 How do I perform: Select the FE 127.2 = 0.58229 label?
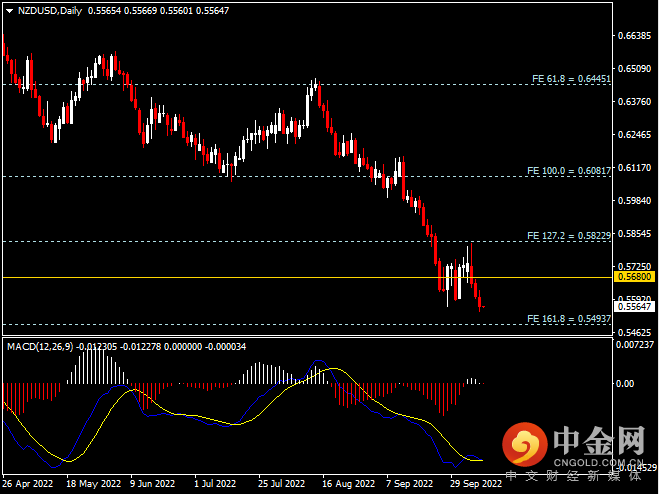(x=569, y=236)
